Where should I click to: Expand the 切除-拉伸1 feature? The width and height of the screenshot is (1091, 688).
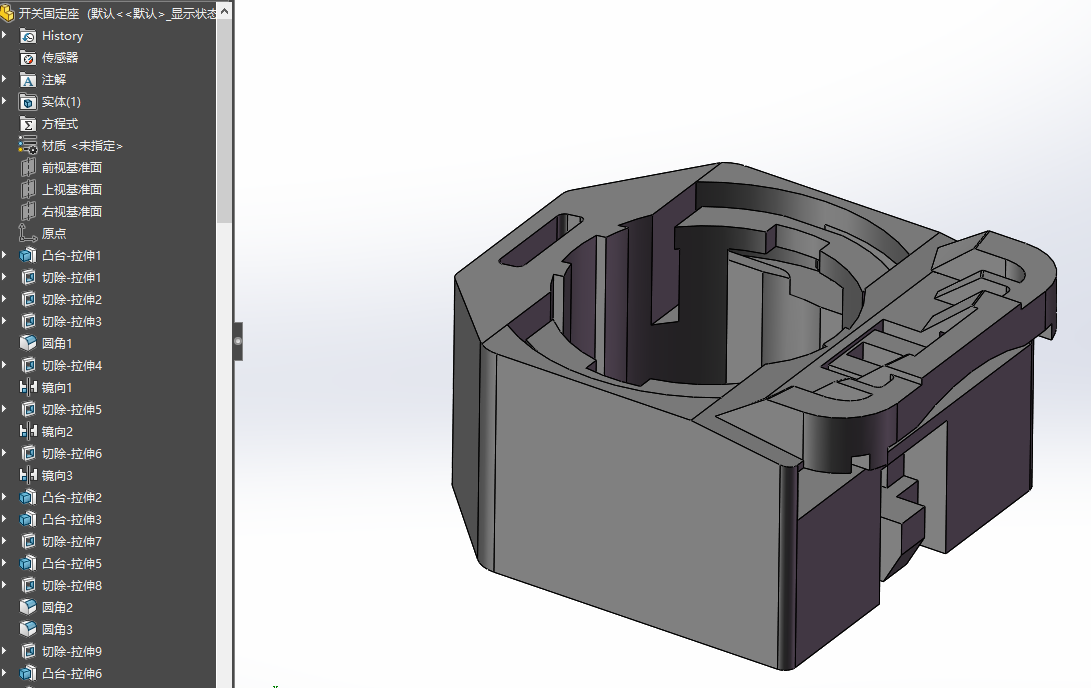(5, 278)
